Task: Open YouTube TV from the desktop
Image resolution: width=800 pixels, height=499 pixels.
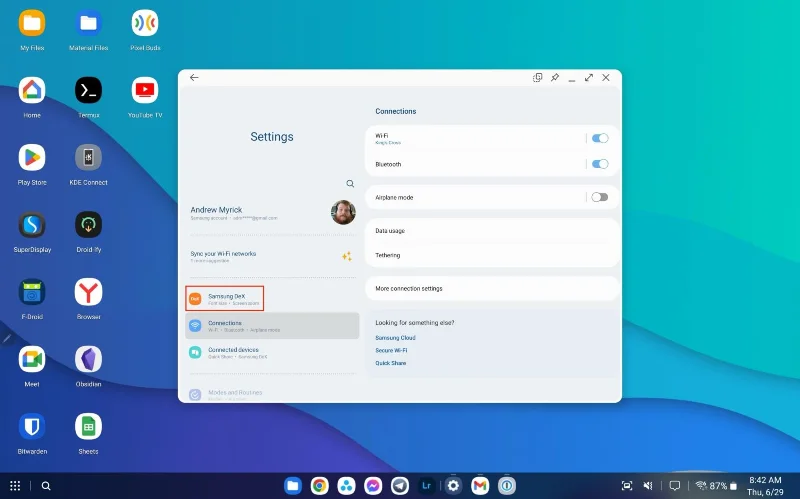Action: coord(145,90)
